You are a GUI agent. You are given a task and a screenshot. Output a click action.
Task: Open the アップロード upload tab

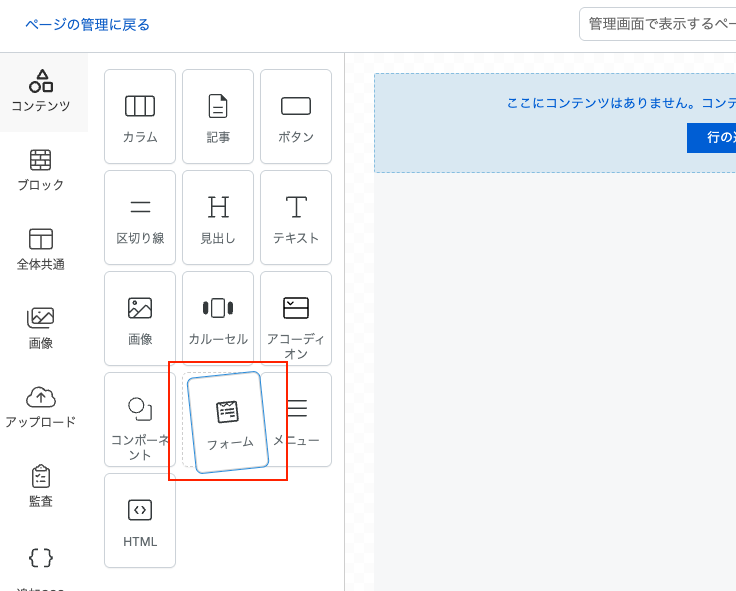(x=41, y=408)
